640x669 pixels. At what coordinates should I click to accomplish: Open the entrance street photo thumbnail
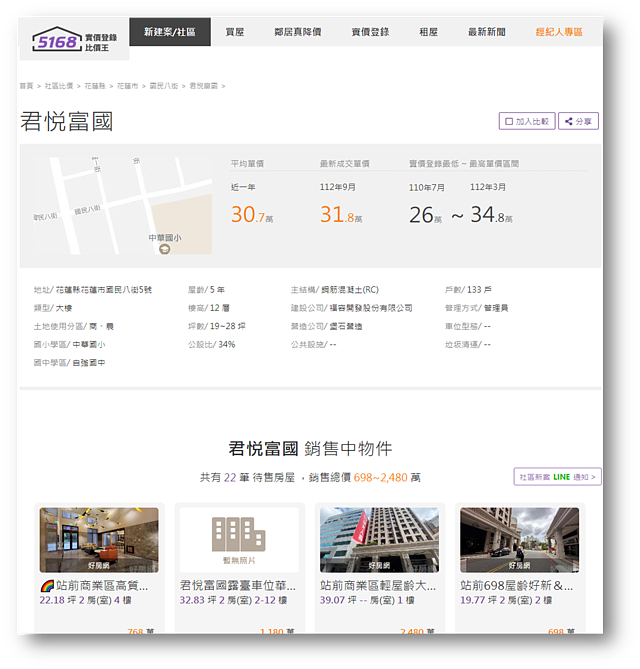click(x=519, y=540)
